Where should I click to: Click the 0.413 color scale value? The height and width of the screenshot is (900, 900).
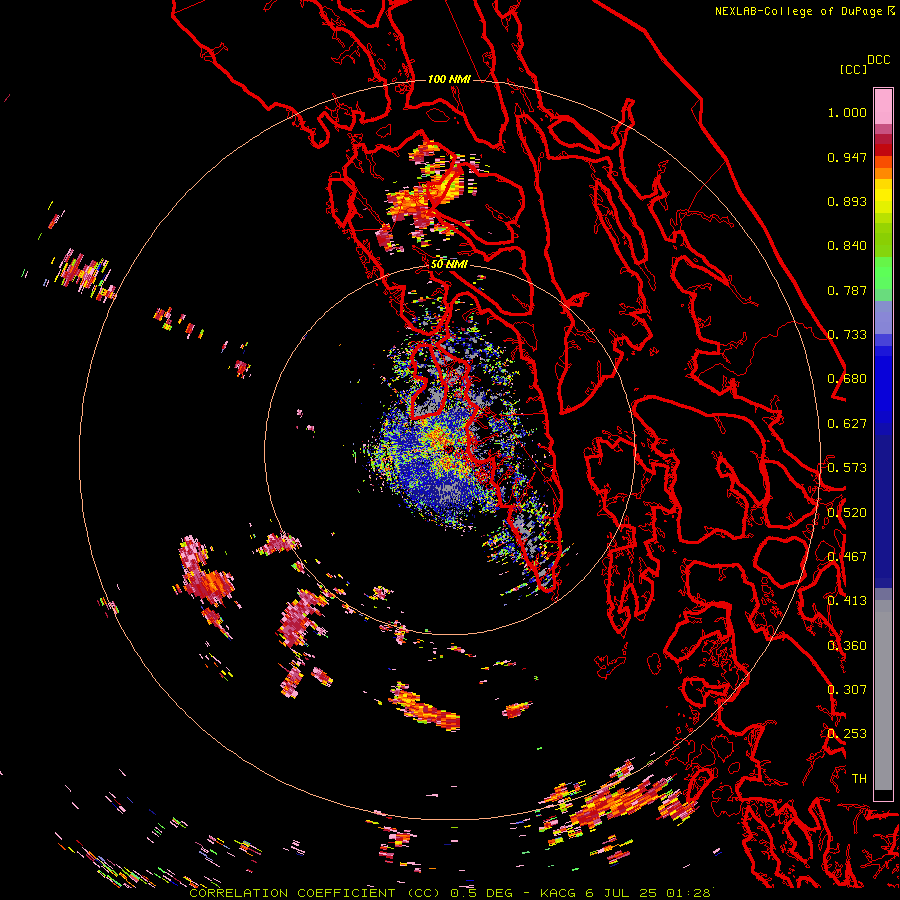point(847,601)
